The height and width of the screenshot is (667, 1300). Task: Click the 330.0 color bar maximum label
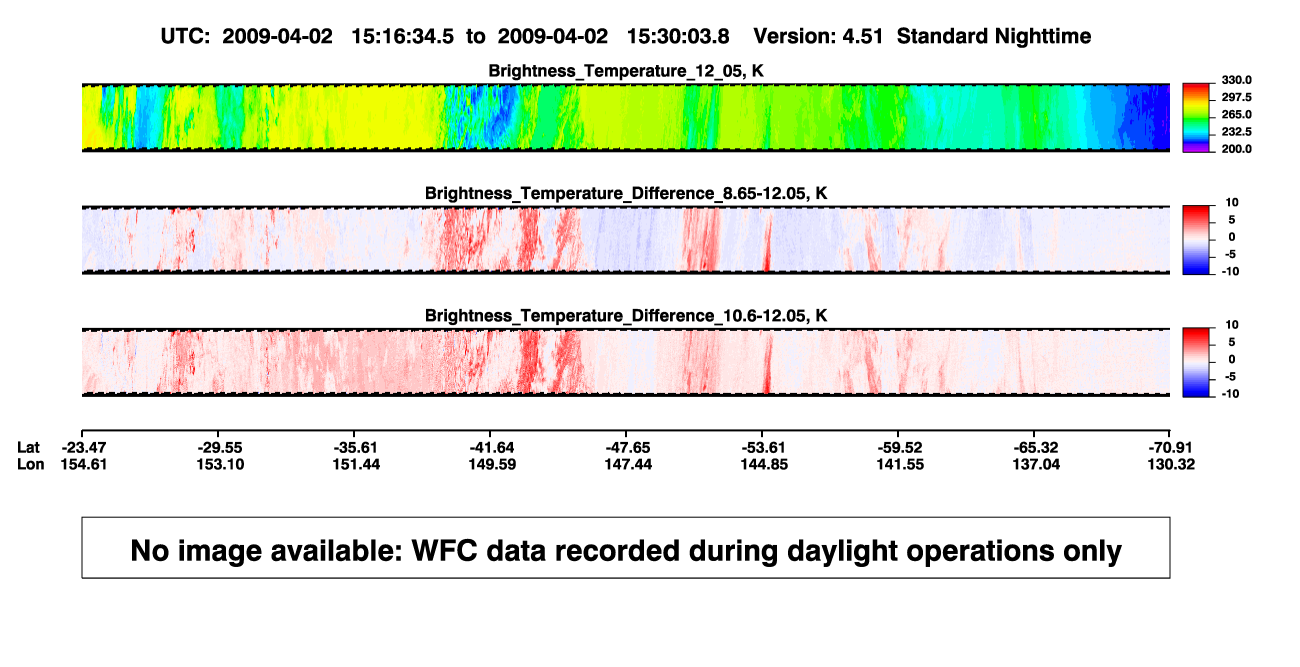coord(1235,80)
